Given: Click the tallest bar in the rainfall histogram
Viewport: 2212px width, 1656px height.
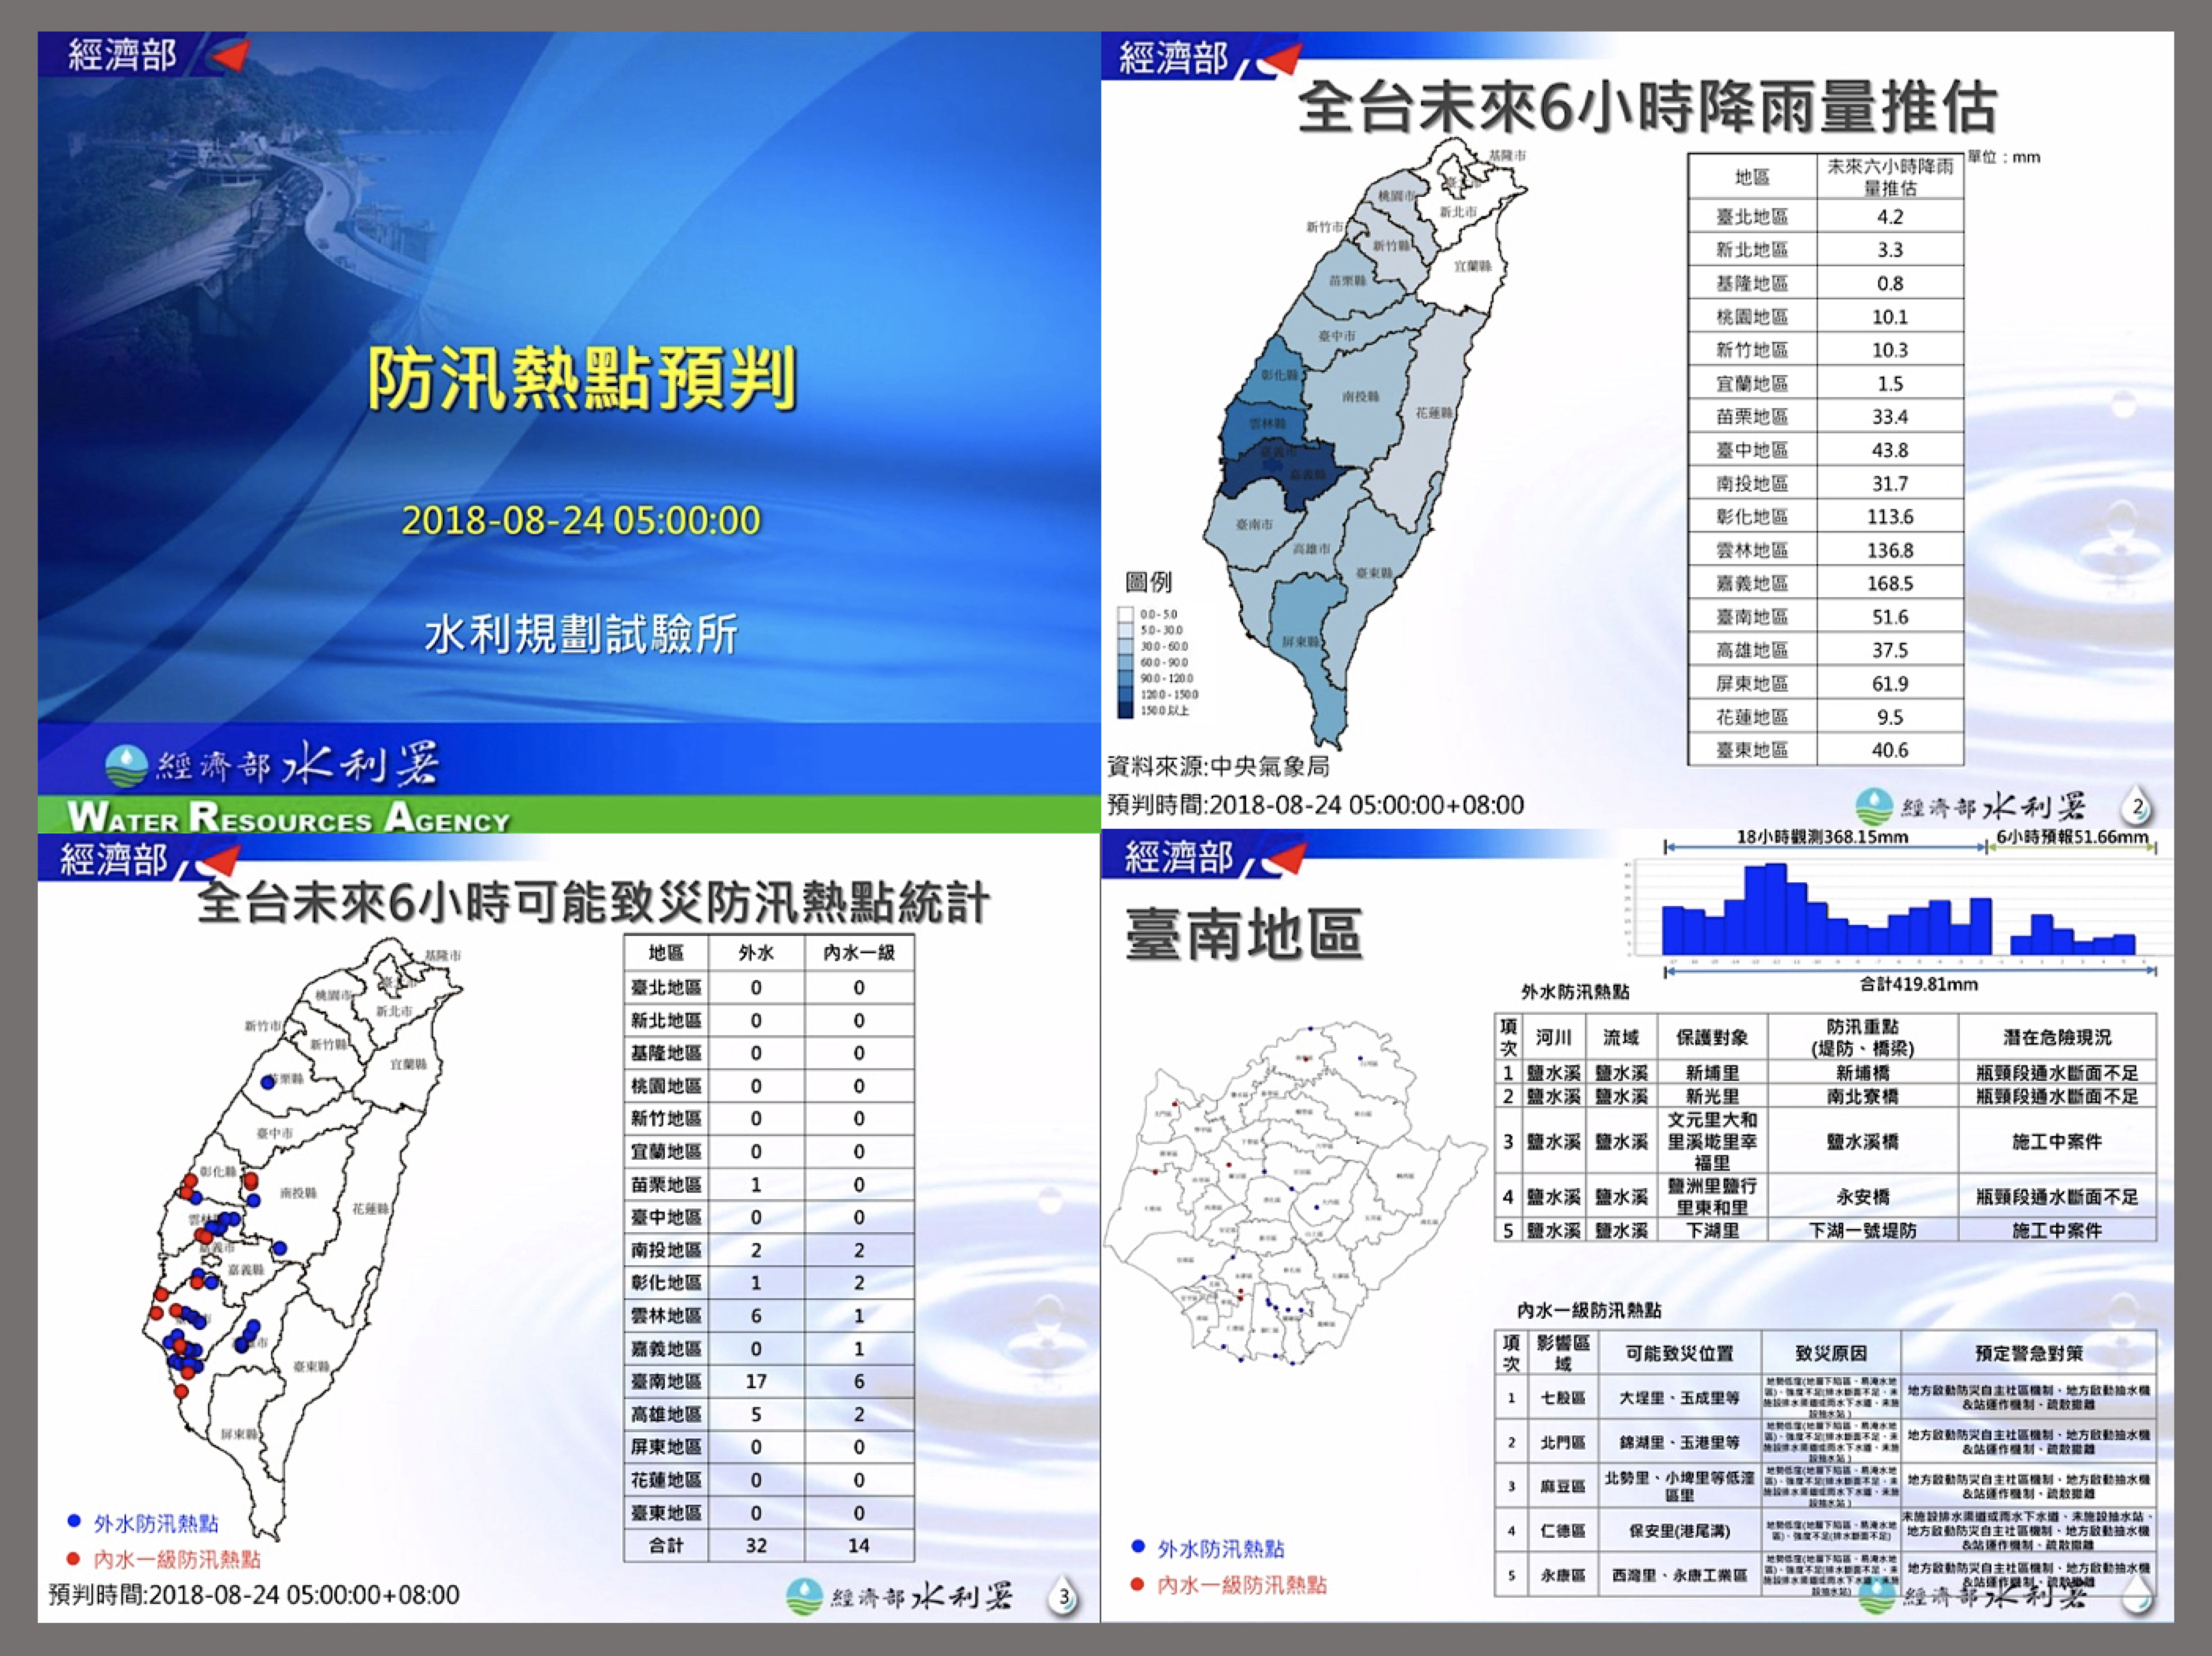Looking at the screenshot, I should point(1775,908).
